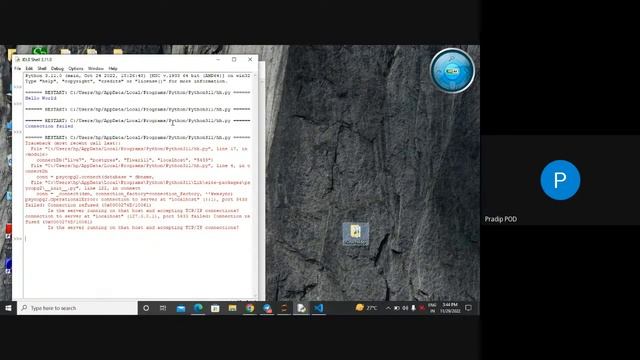This screenshot has width=640, height=360.
Task: Open File Explorer on the taskbar
Action: (x=232, y=308)
